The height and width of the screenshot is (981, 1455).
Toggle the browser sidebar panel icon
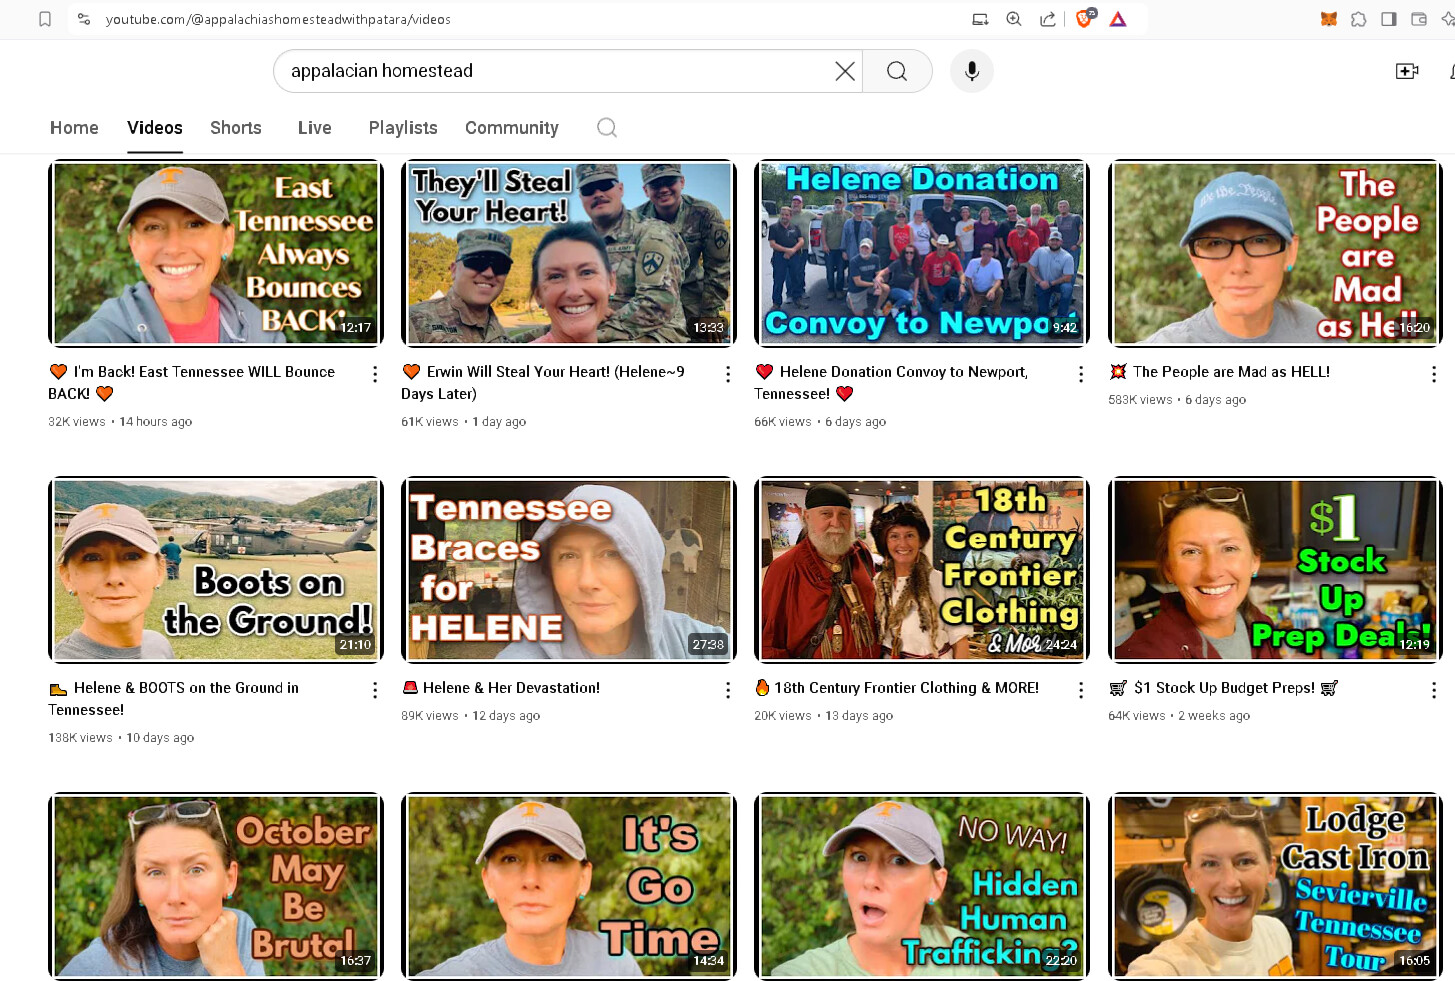pyautogui.click(x=1389, y=19)
